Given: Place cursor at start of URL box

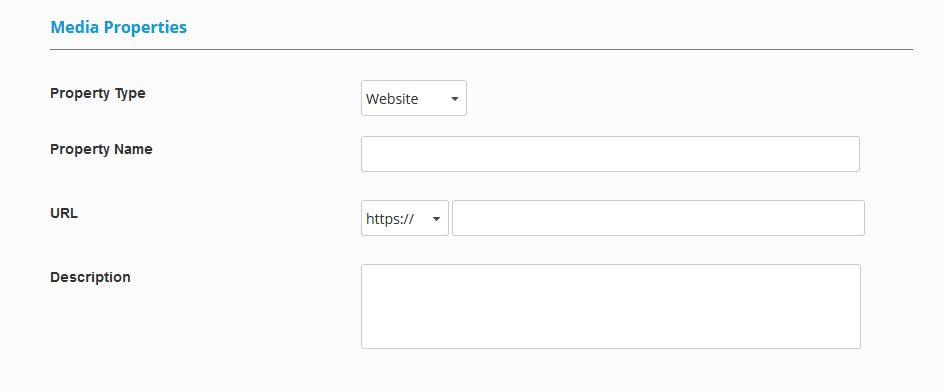Looking at the screenshot, I should [460, 218].
